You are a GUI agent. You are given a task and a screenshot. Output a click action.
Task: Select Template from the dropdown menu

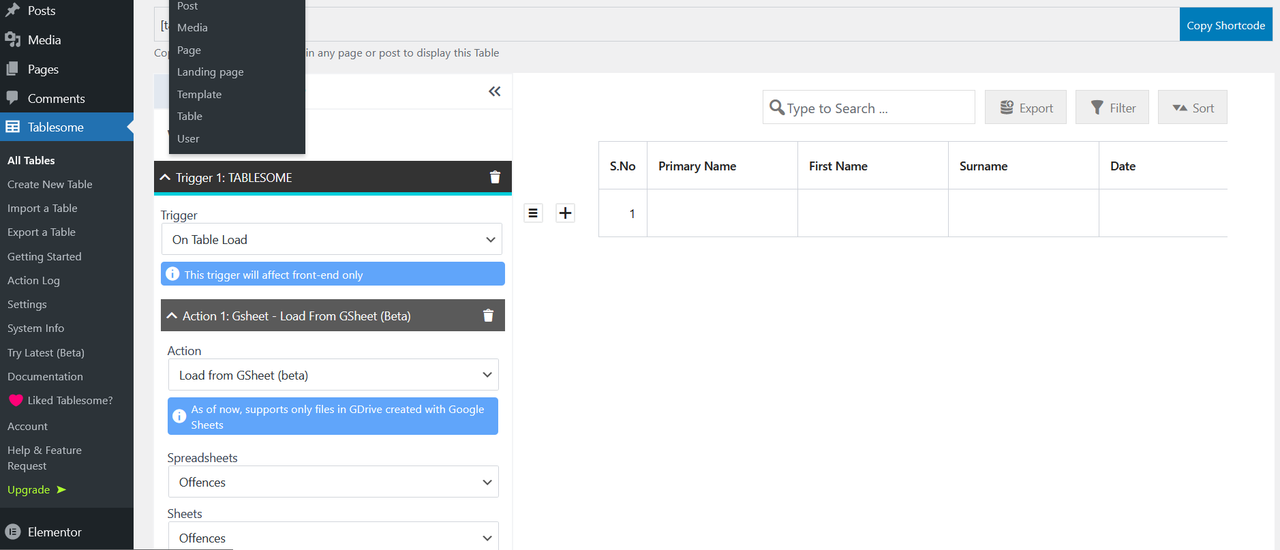237,94
